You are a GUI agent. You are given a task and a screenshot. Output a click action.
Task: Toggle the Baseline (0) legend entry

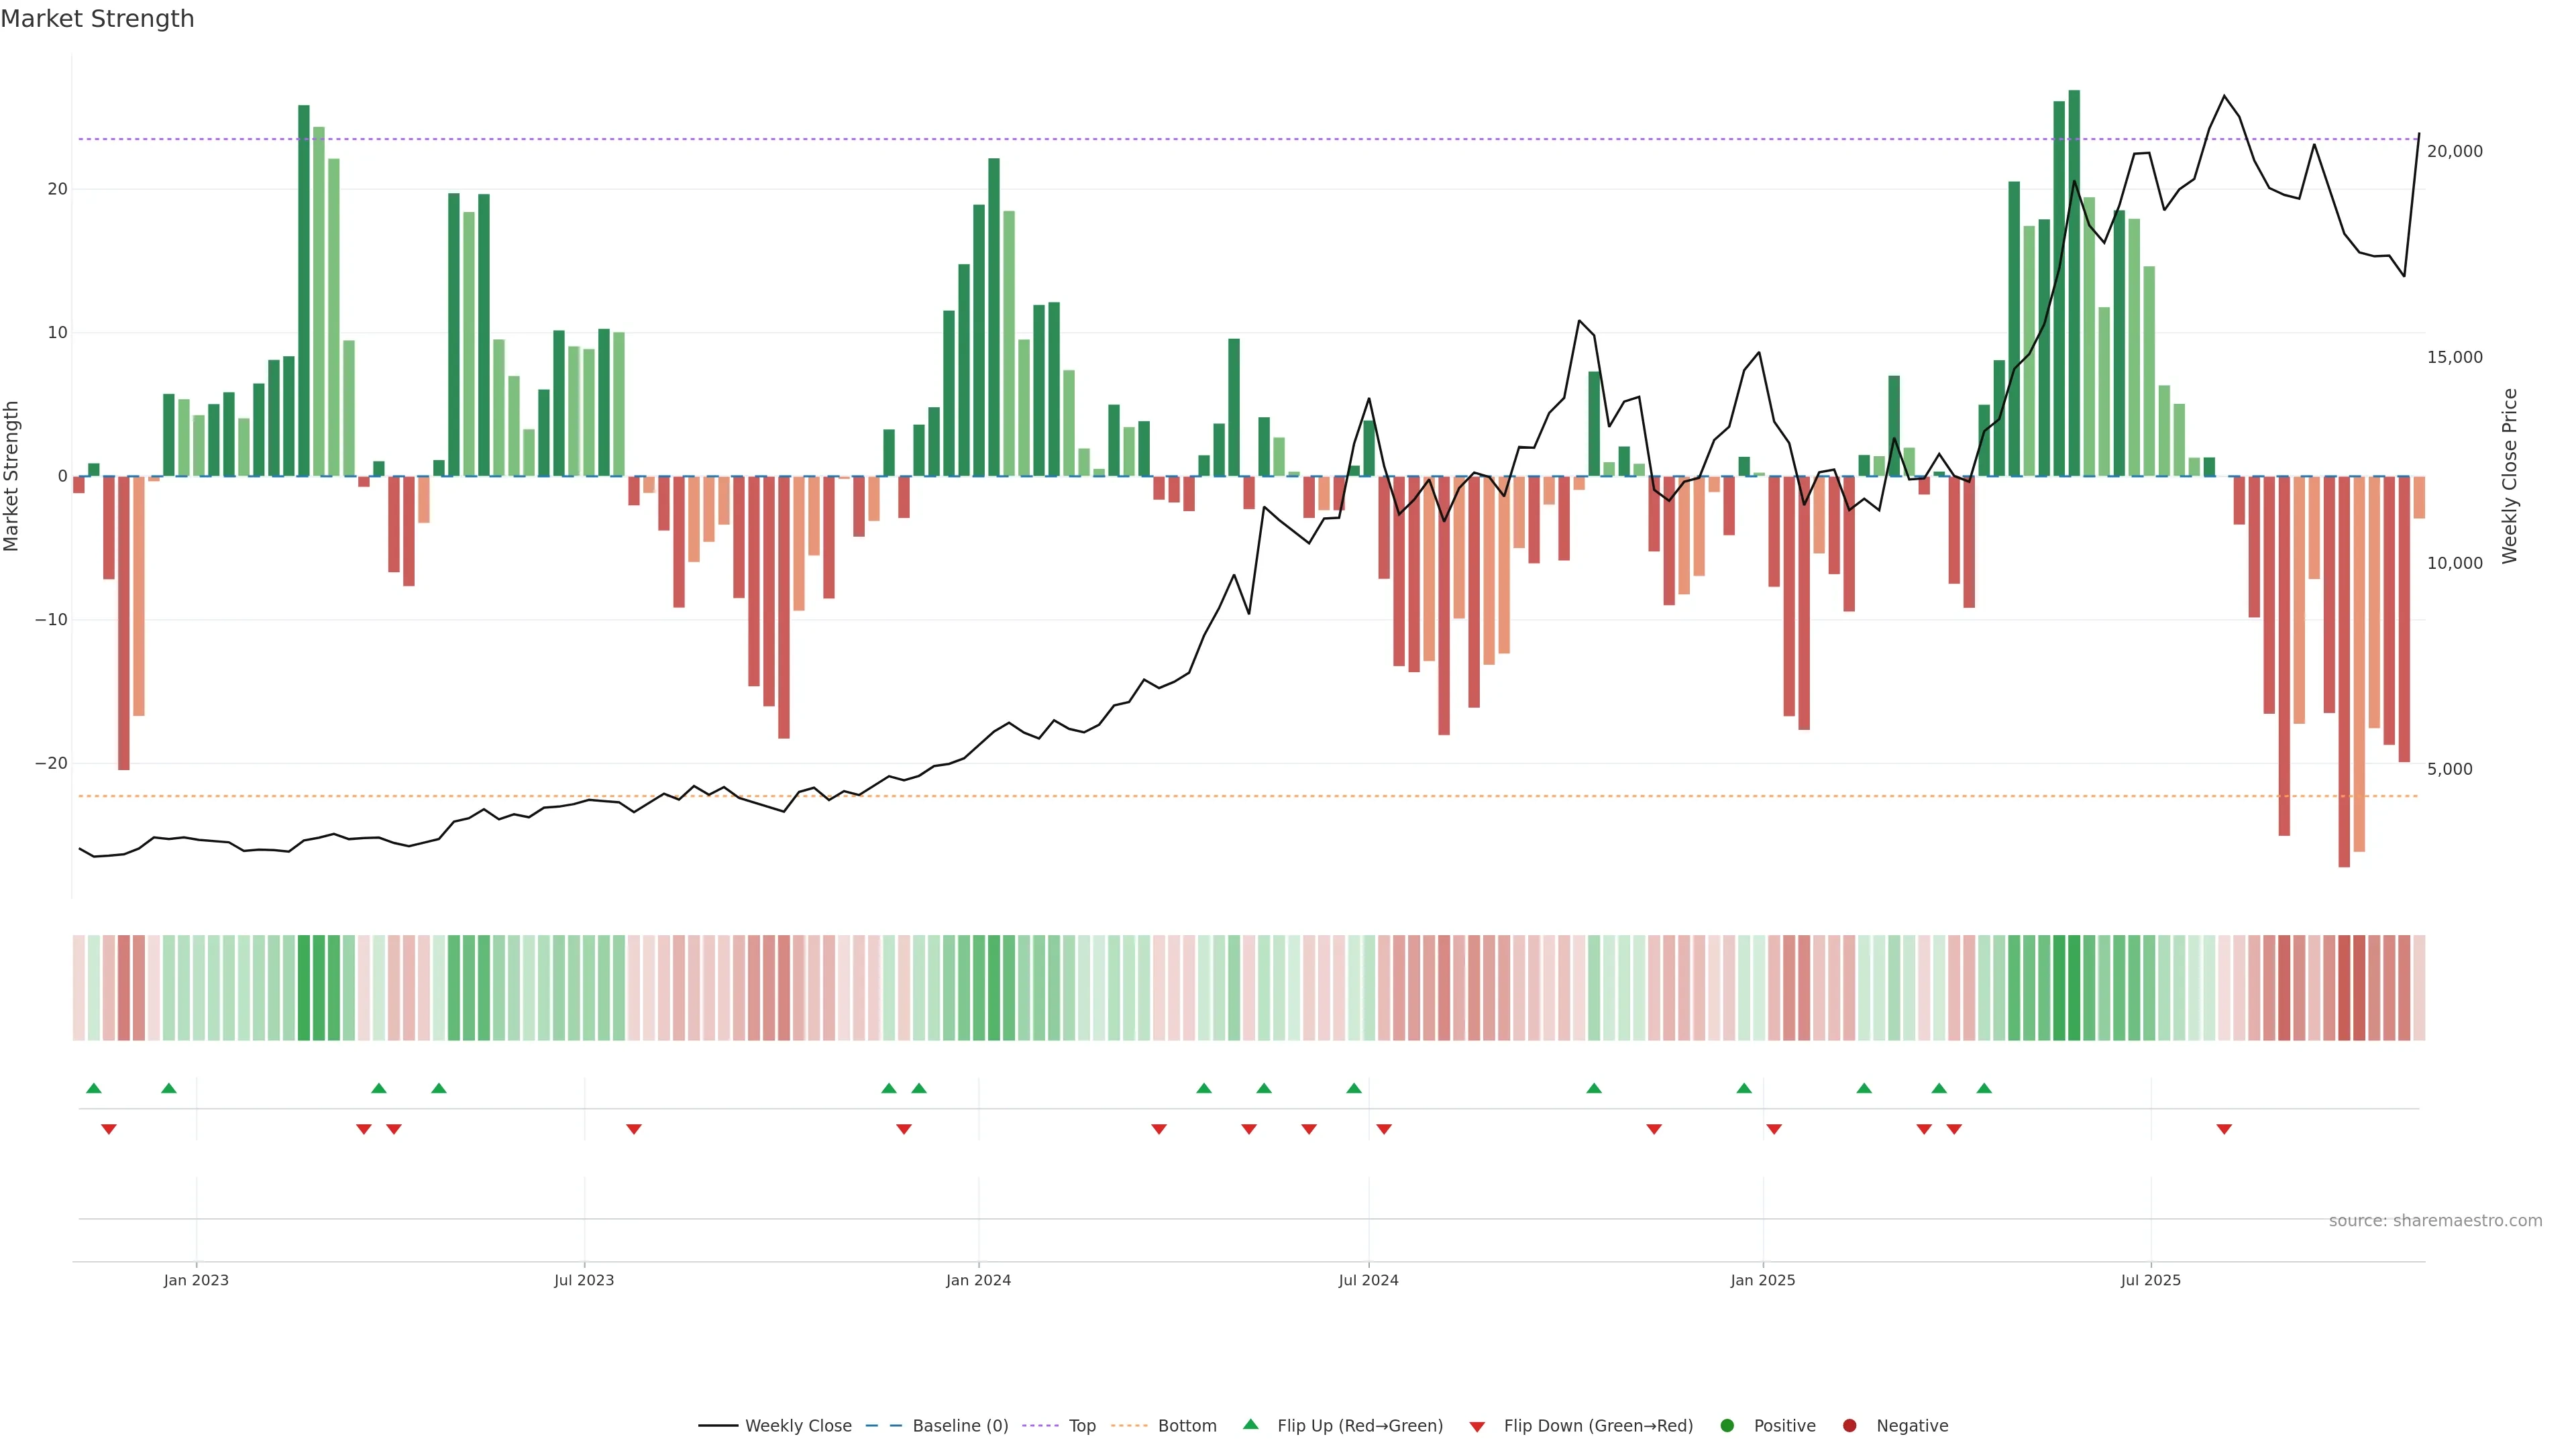coord(959,1426)
